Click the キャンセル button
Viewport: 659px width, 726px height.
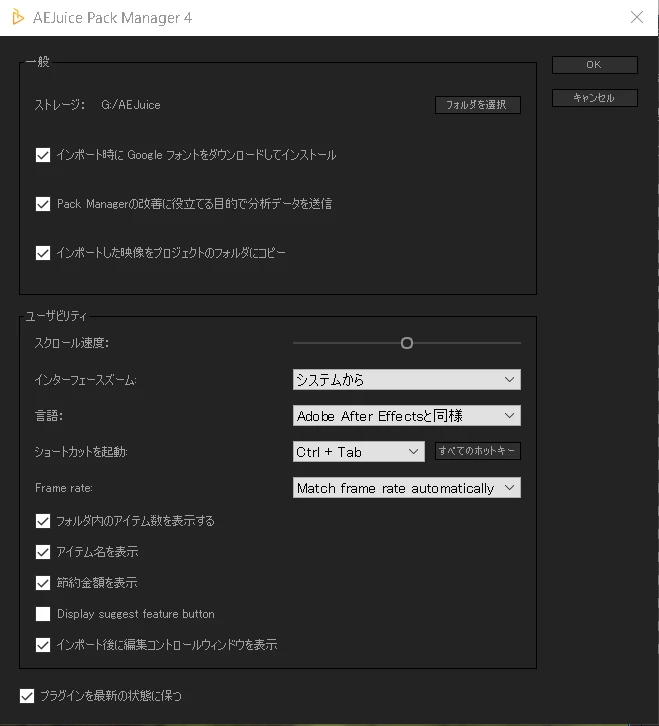point(595,98)
